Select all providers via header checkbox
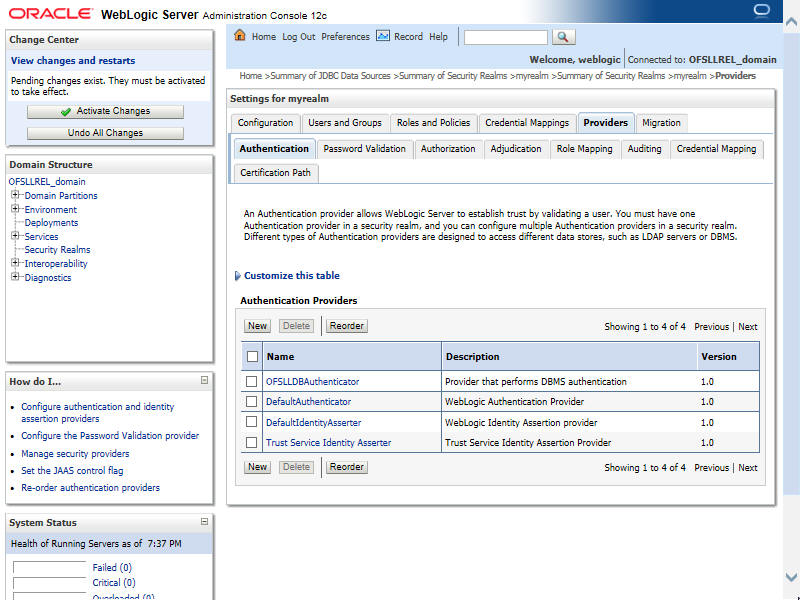The width and height of the screenshot is (800, 600). pos(252,356)
